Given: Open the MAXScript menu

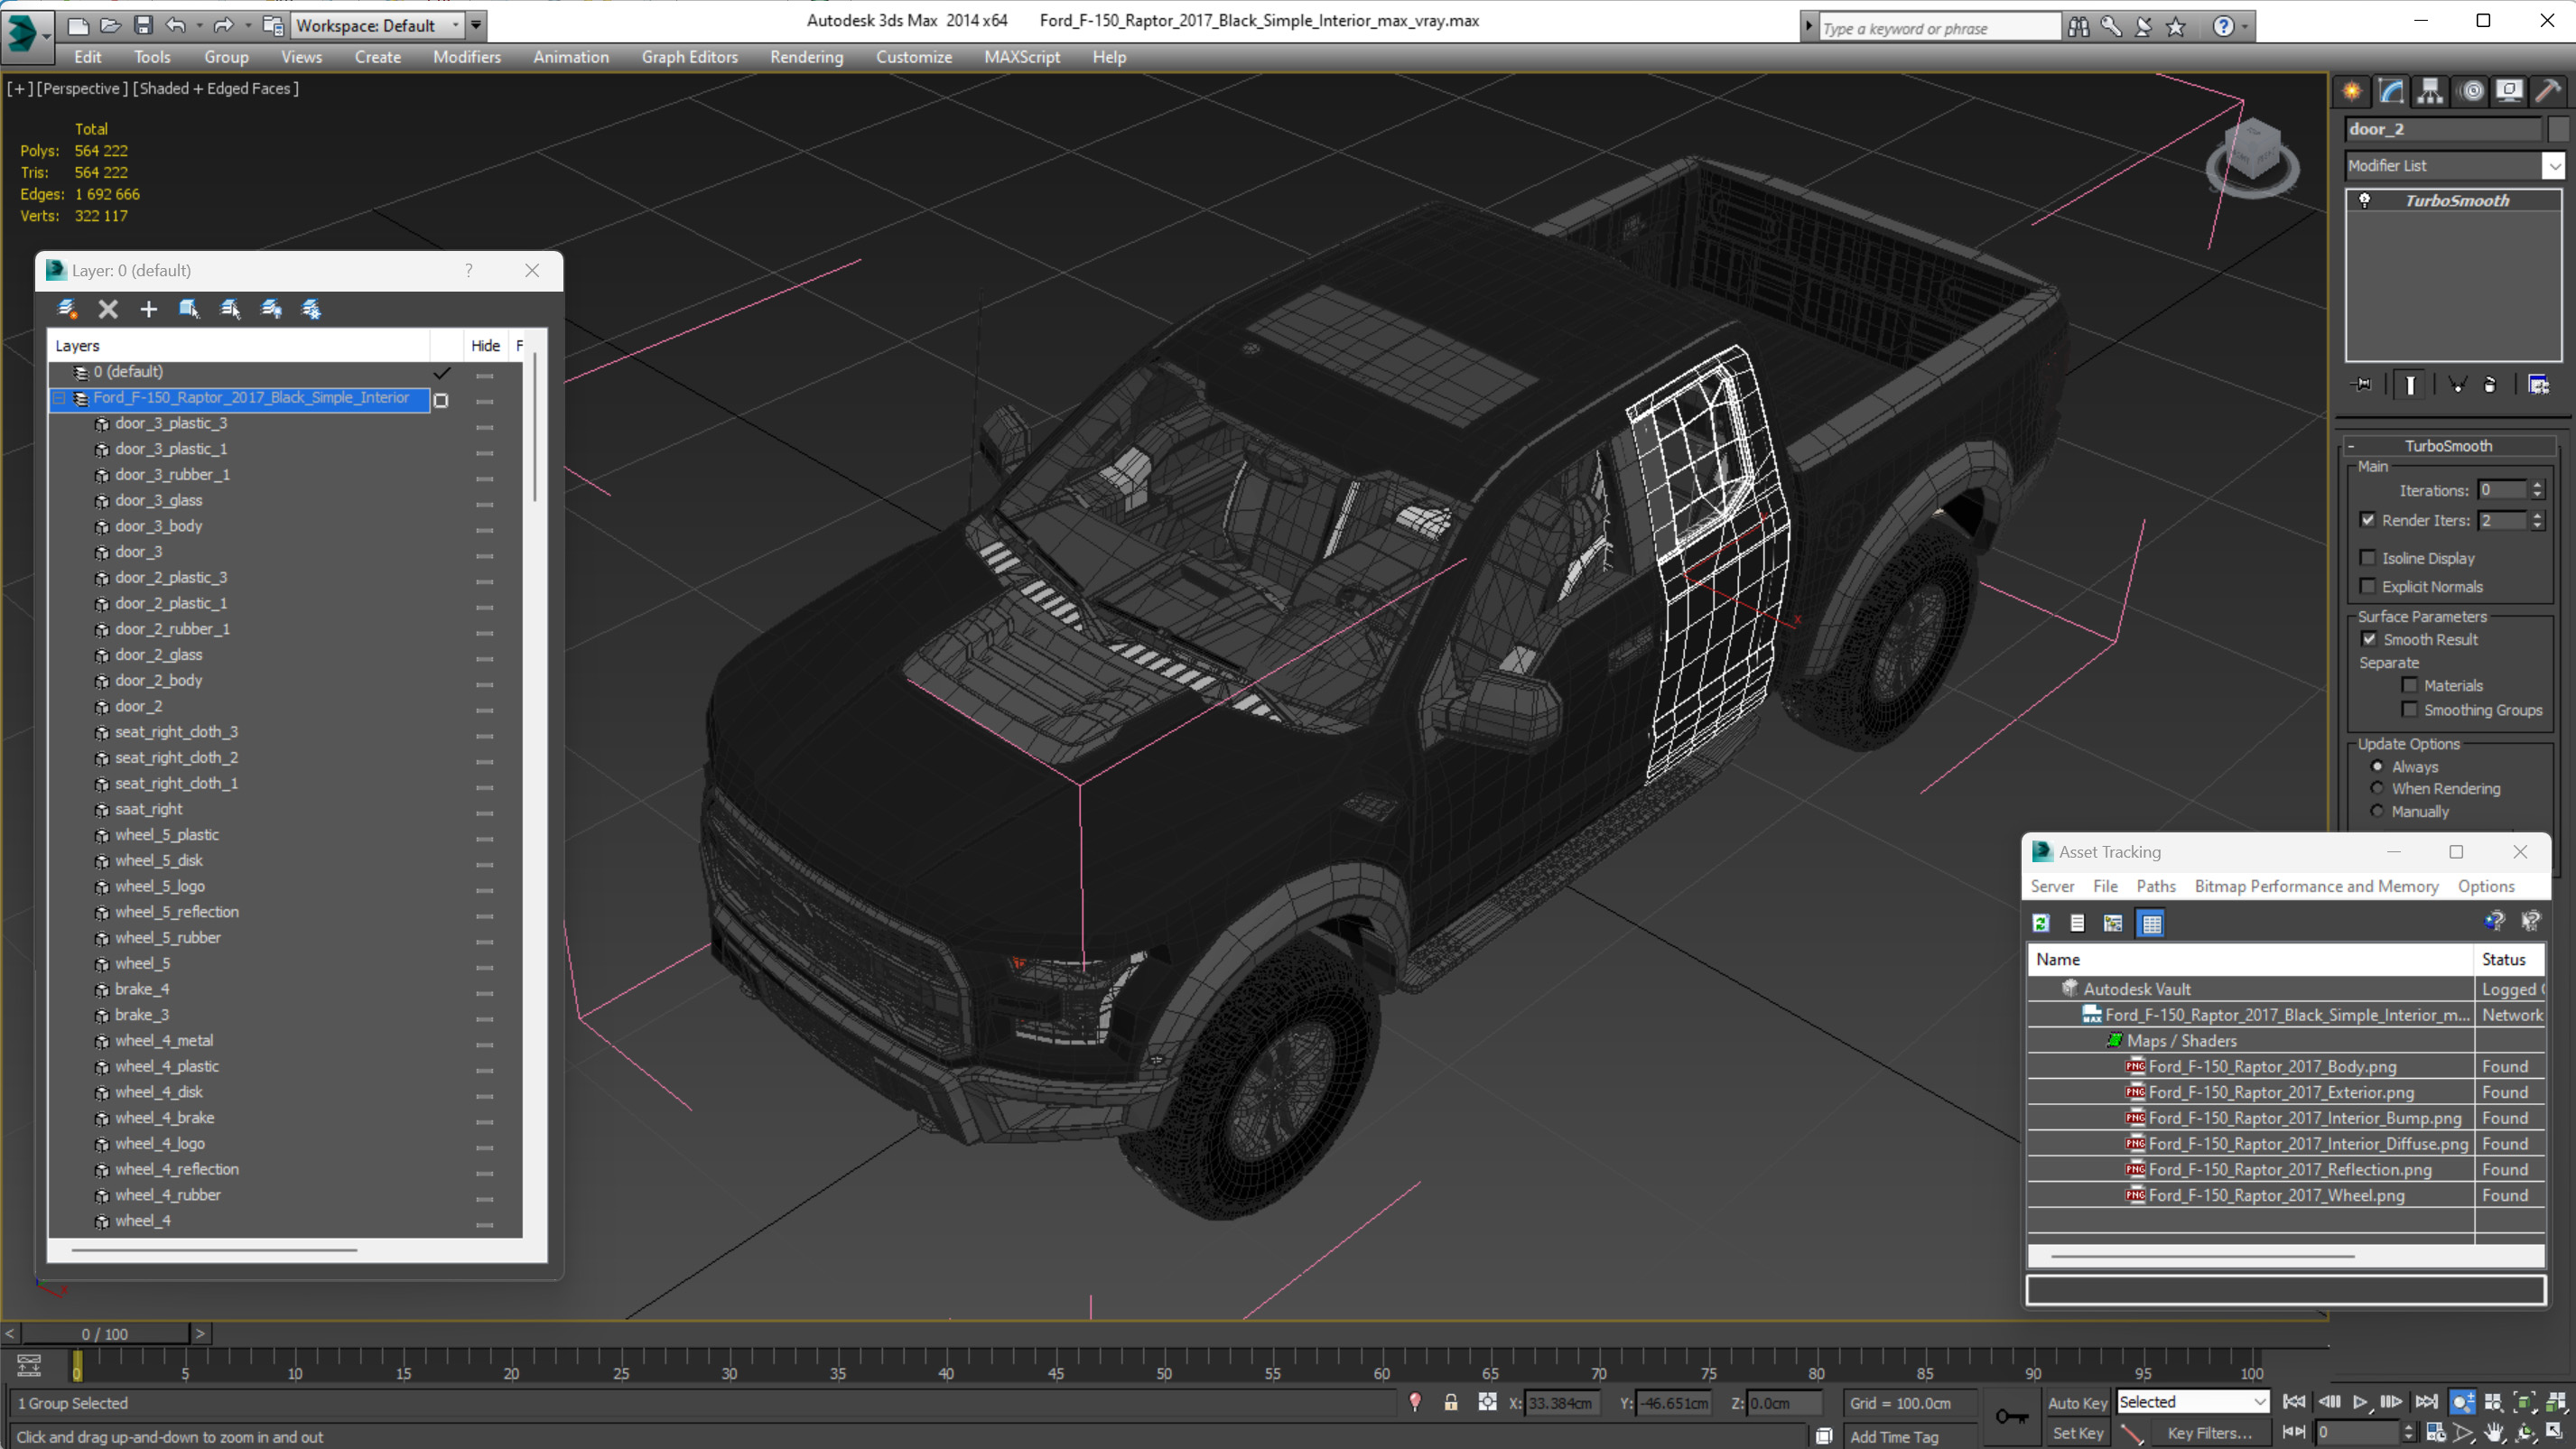Looking at the screenshot, I should 1021,57.
